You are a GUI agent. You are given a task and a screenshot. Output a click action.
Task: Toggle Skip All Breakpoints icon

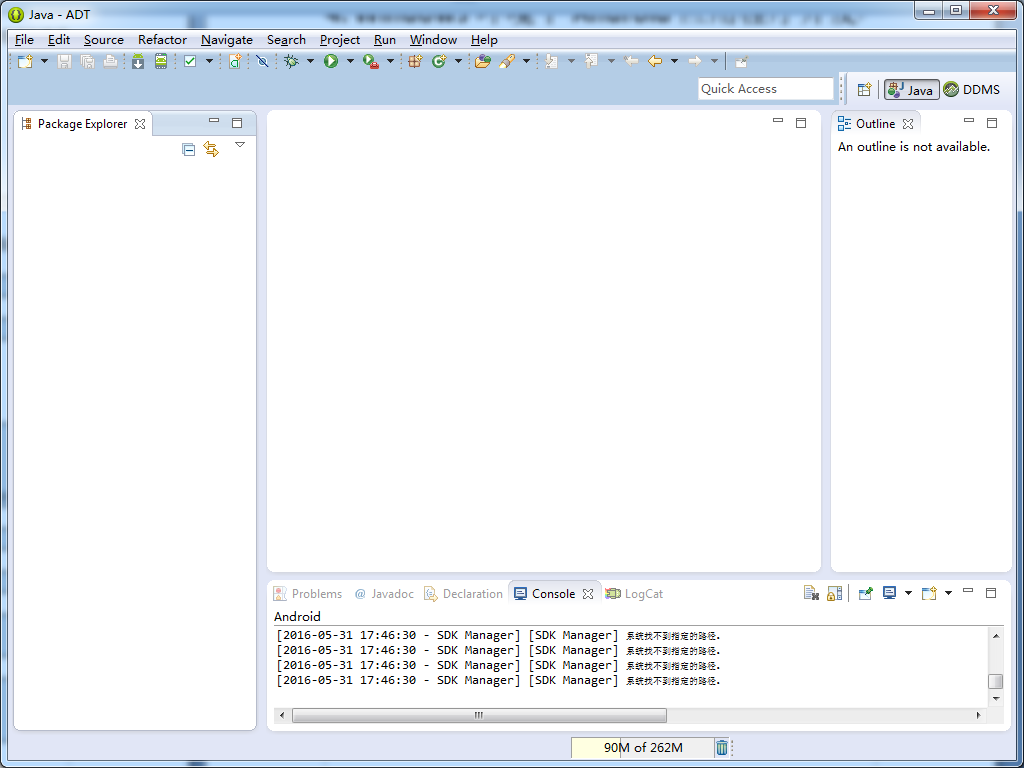click(263, 61)
